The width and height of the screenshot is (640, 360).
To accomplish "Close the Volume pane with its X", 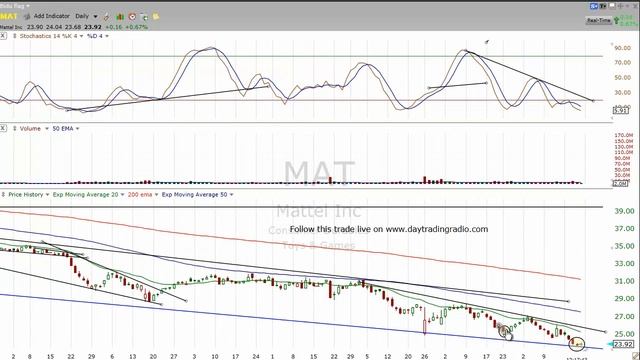I will tap(3, 128).
